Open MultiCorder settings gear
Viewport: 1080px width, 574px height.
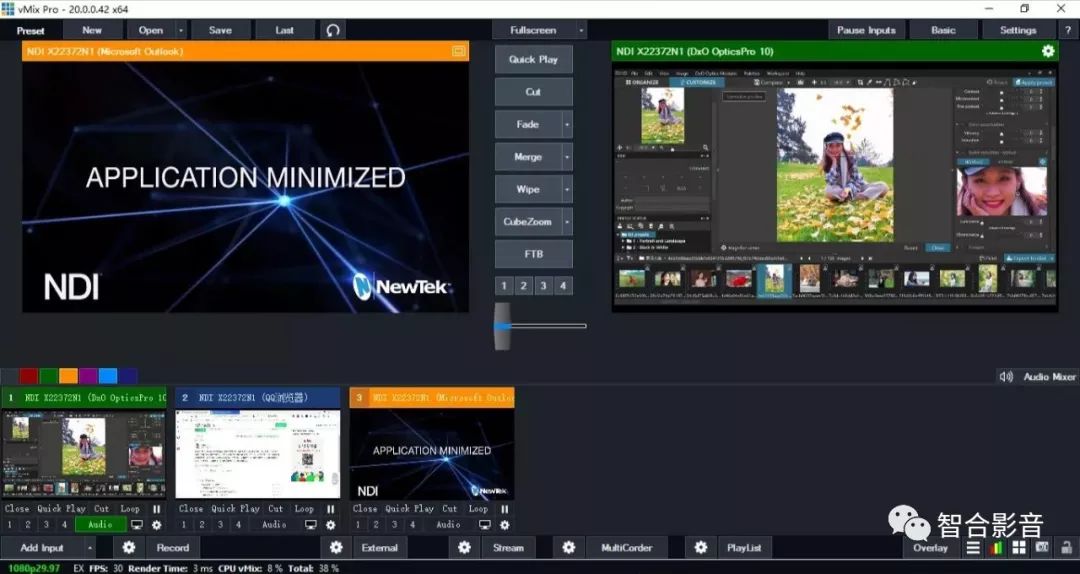pos(568,548)
